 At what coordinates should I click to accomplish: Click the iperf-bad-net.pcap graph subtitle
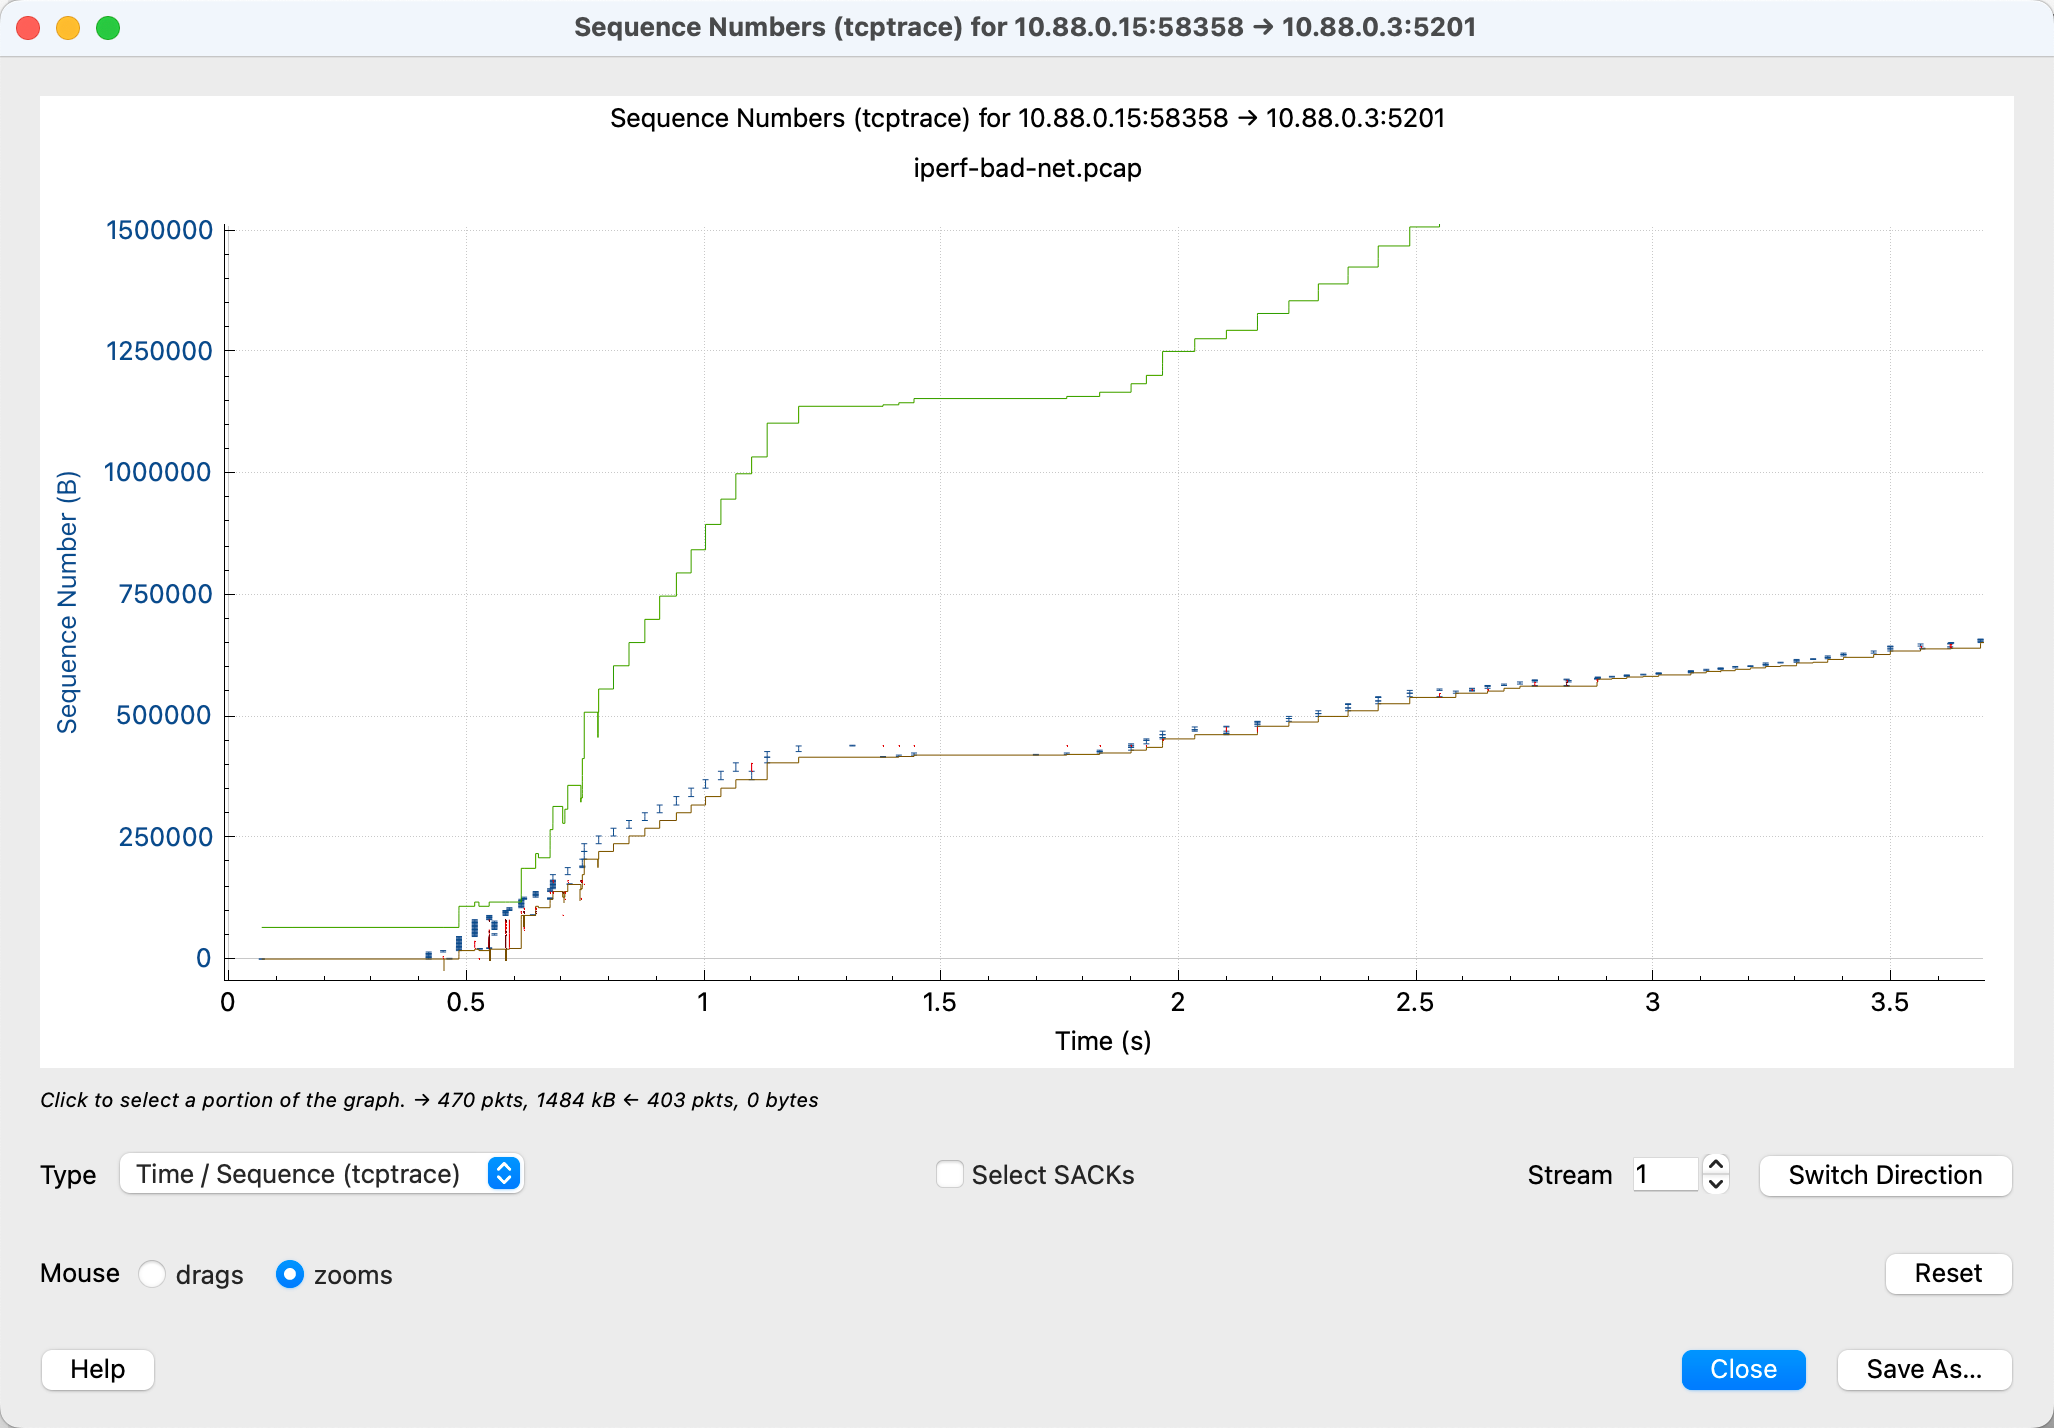1027,168
